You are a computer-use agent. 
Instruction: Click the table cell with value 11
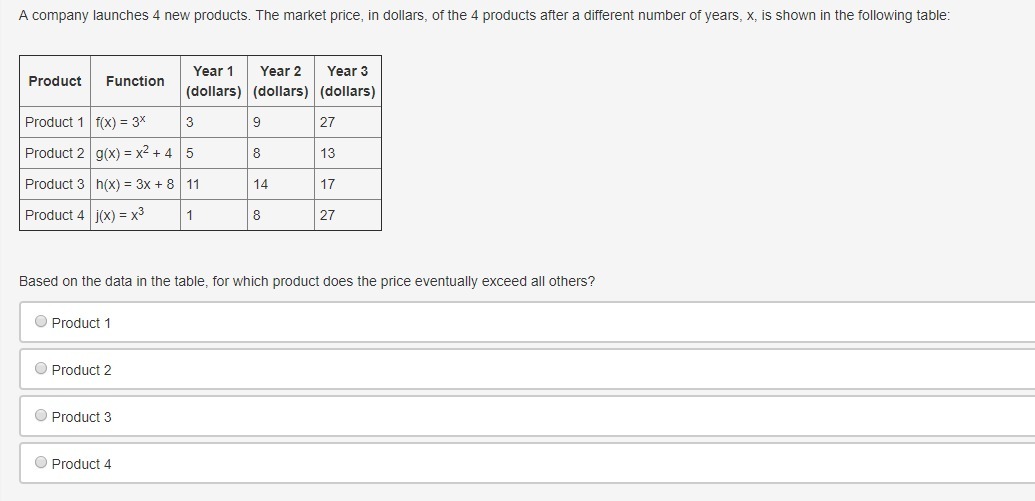point(194,184)
